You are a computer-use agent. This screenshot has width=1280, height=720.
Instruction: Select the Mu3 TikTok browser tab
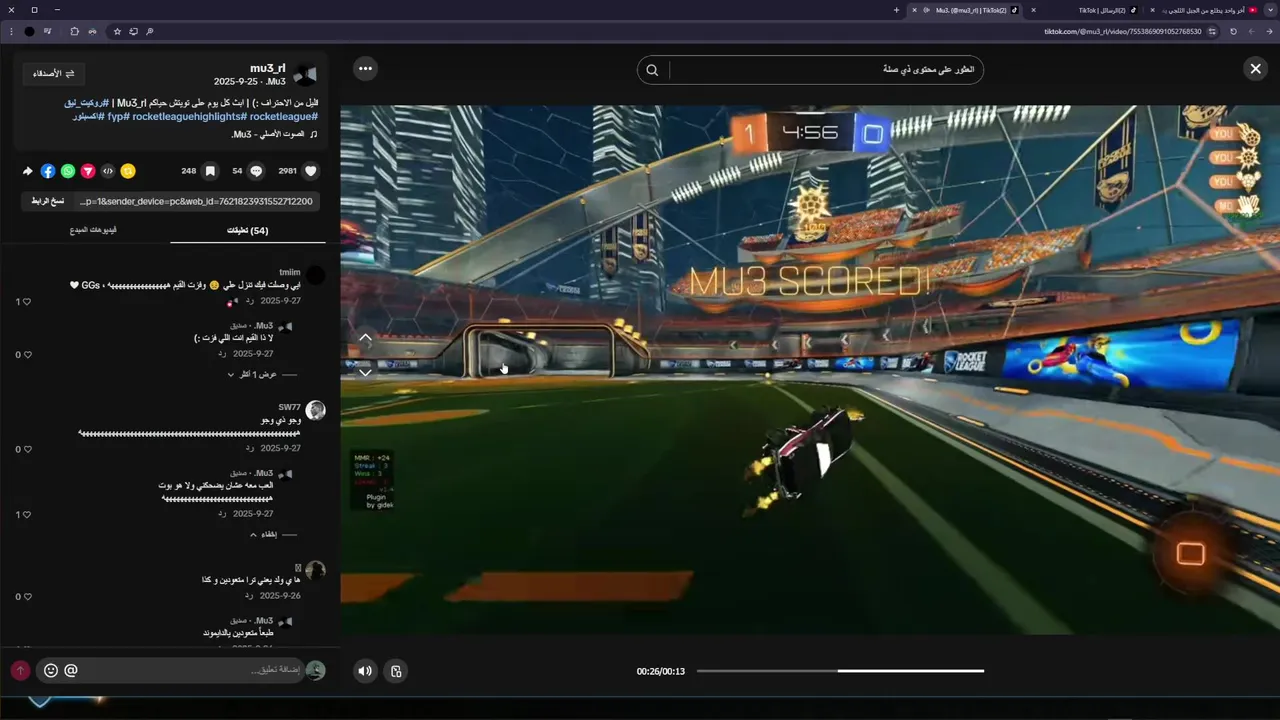[967, 10]
